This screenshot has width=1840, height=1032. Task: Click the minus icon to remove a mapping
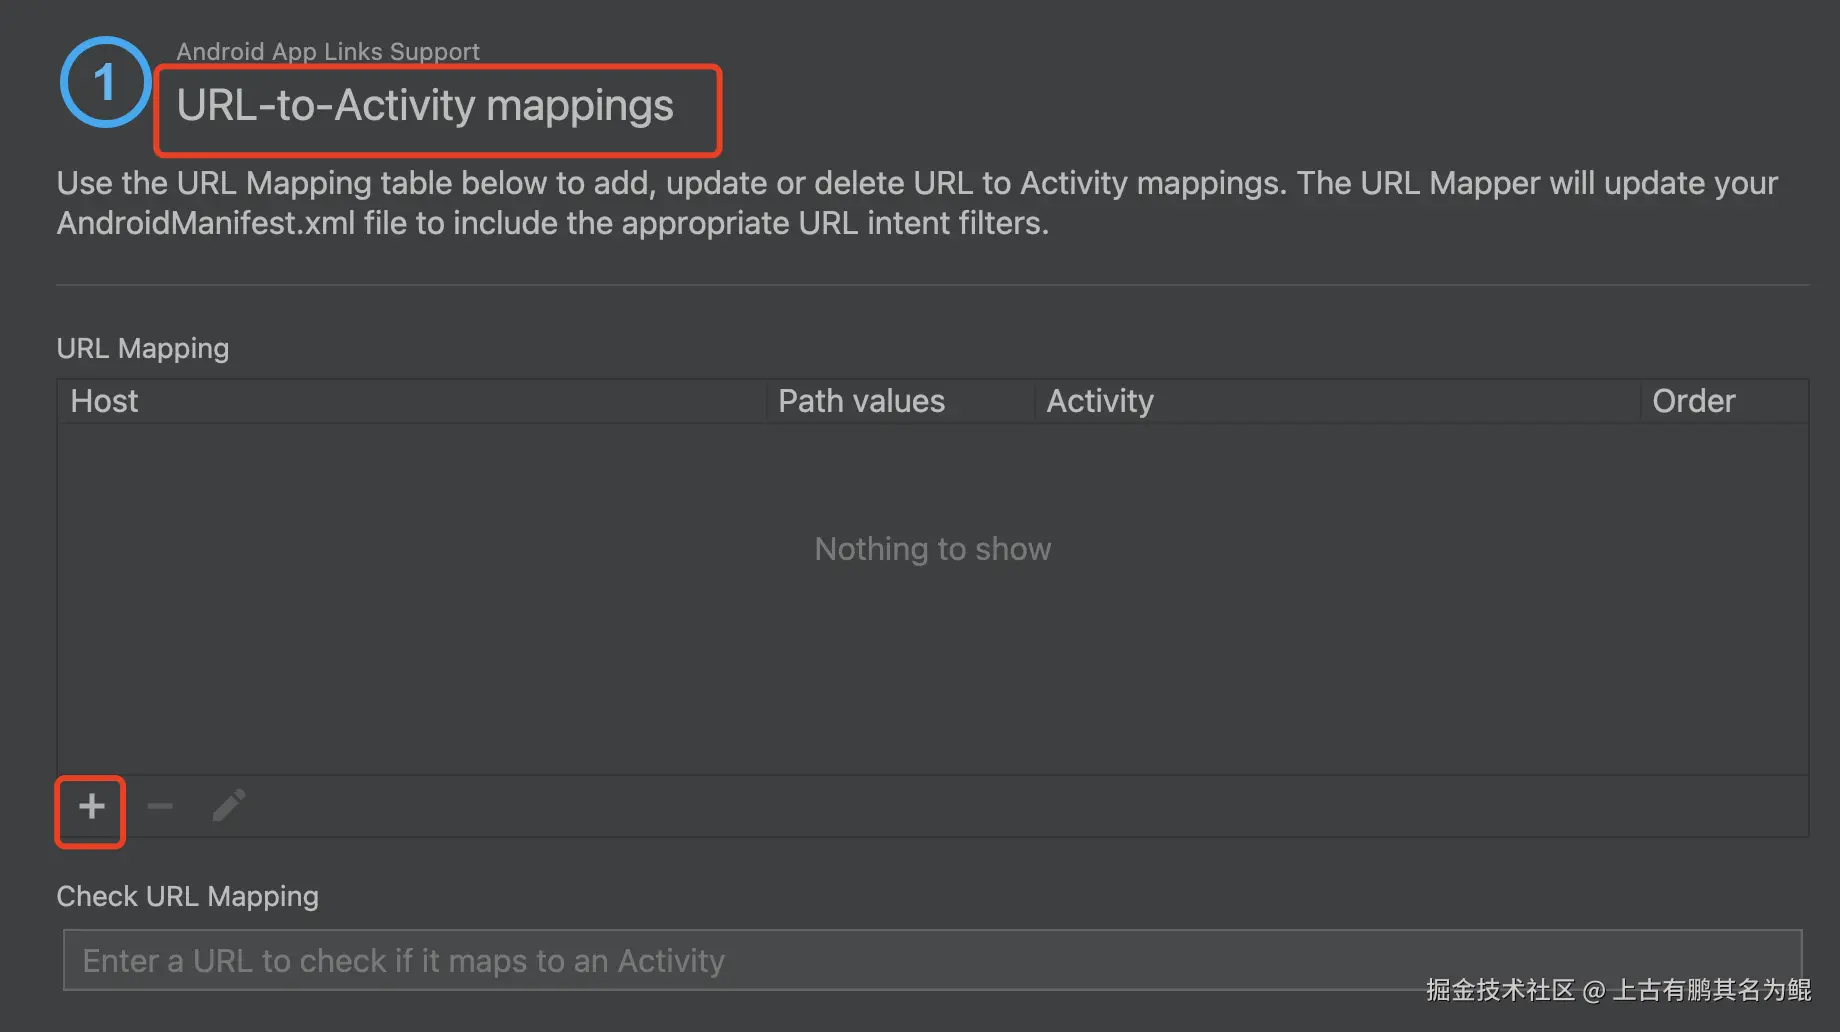[160, 806]
